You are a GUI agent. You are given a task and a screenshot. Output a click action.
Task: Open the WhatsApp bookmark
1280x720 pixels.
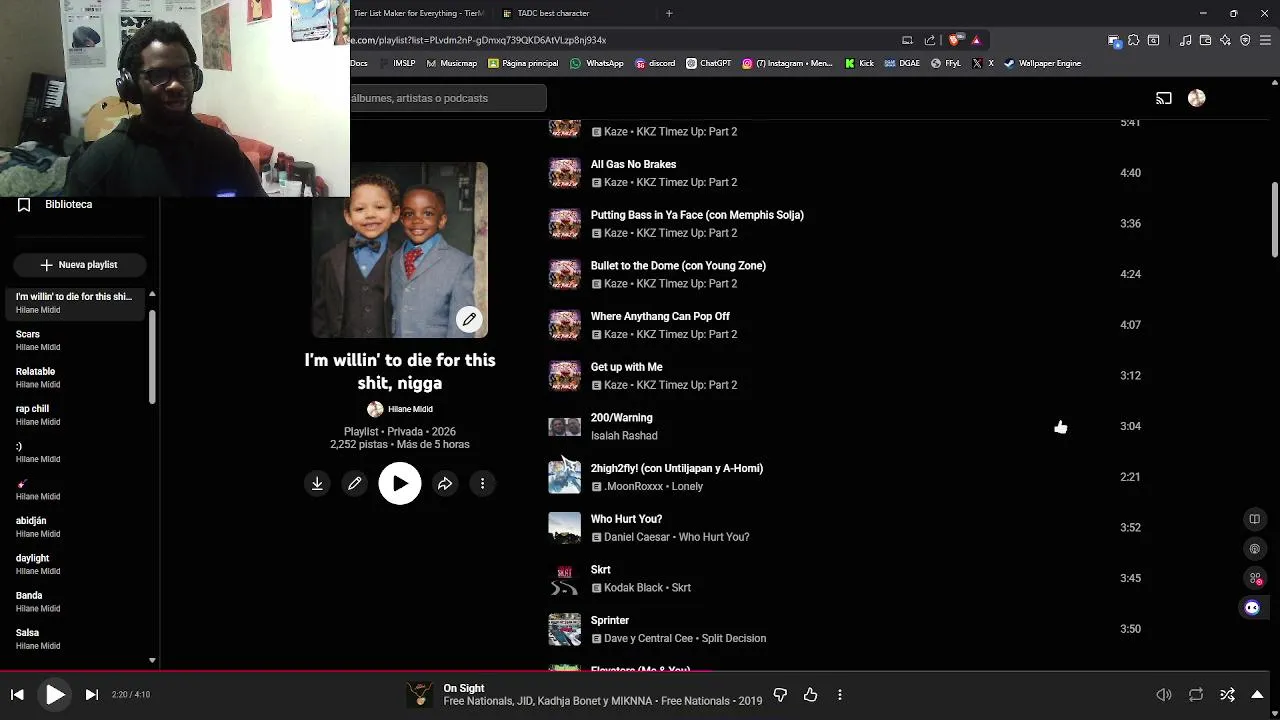click(596, 63)
